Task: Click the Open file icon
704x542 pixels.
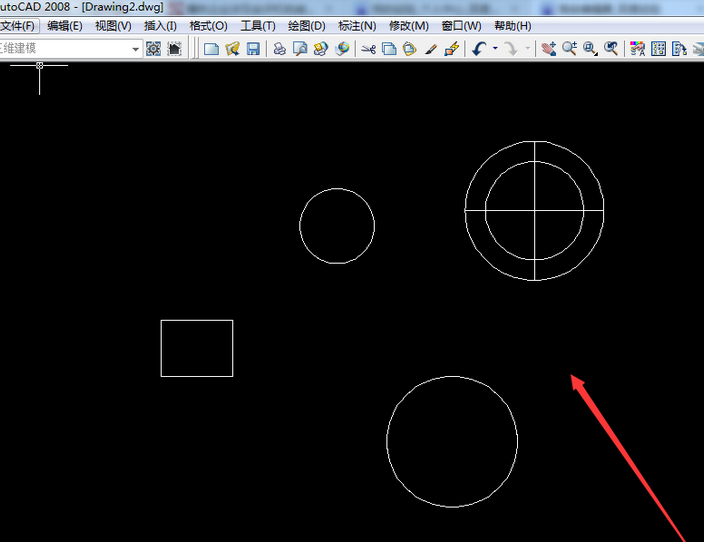Action: pos(232,48)
